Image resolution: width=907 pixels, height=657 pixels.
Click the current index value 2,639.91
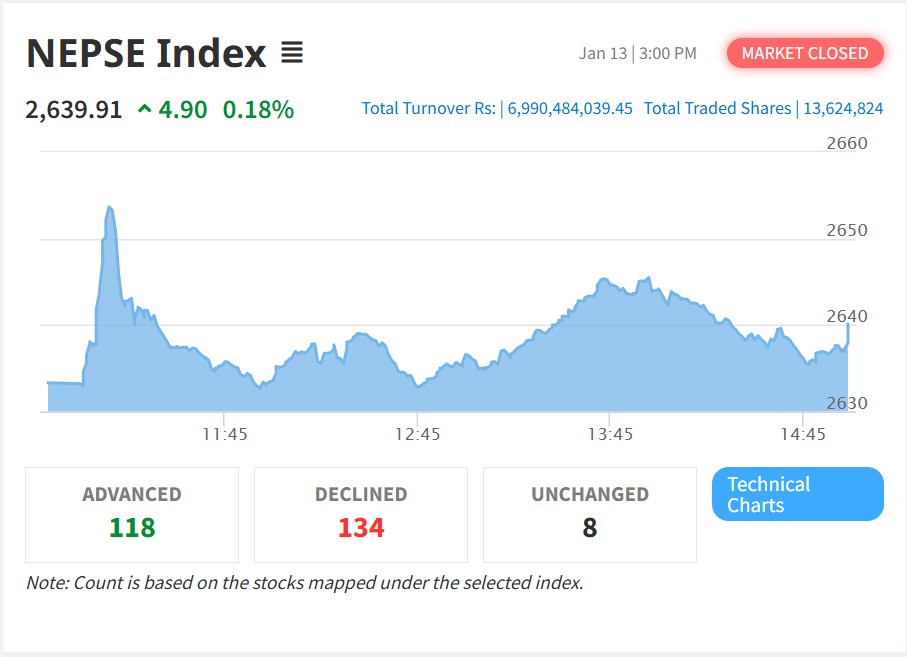tap(74, 109)
